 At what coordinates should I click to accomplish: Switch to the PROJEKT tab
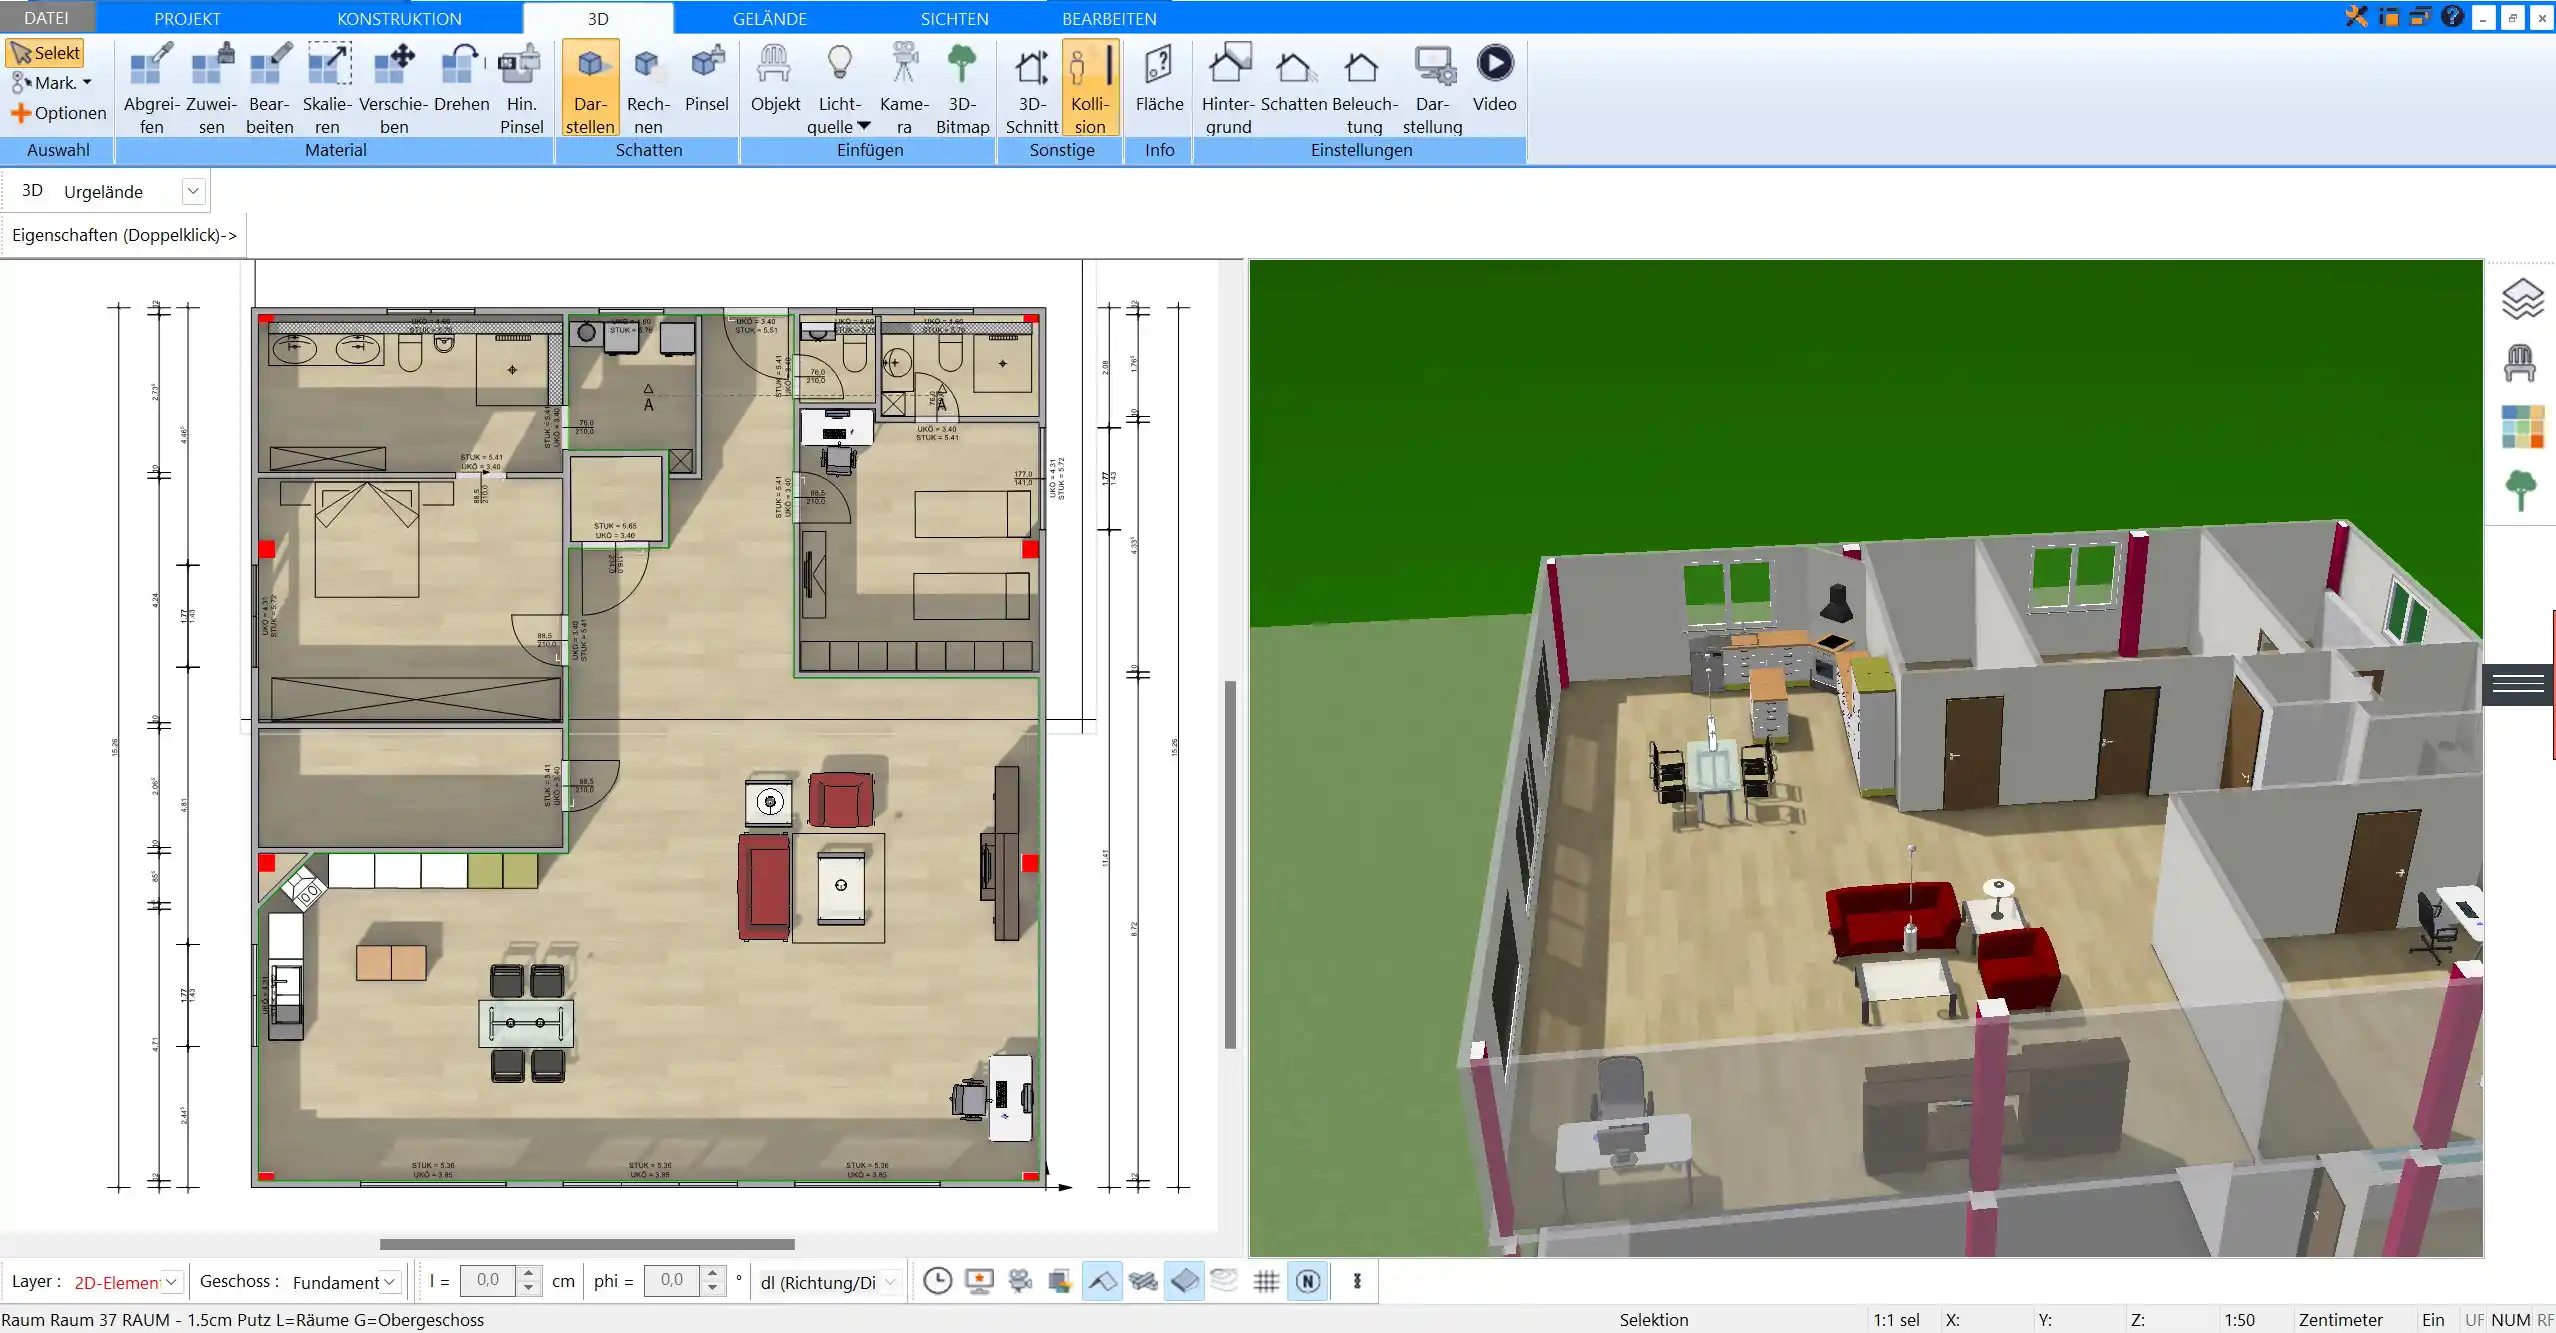187,18
